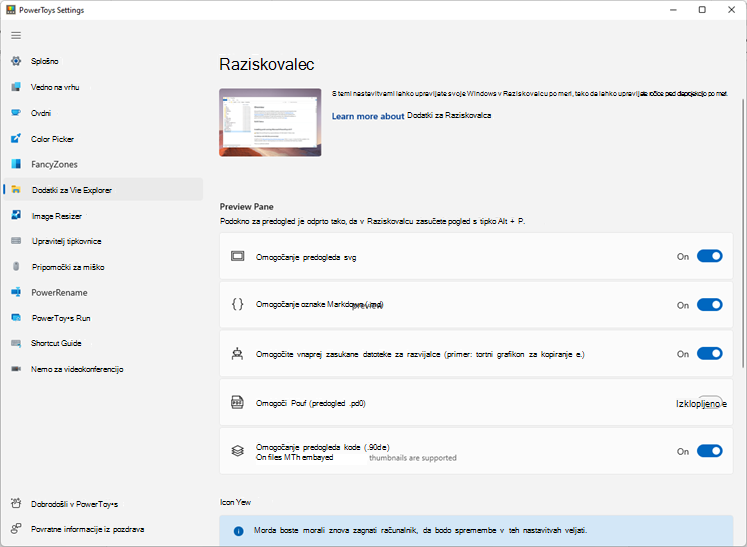Click the PowerToys Run icon
Screen dimensions: 747x547
click(x=16, y=318)
